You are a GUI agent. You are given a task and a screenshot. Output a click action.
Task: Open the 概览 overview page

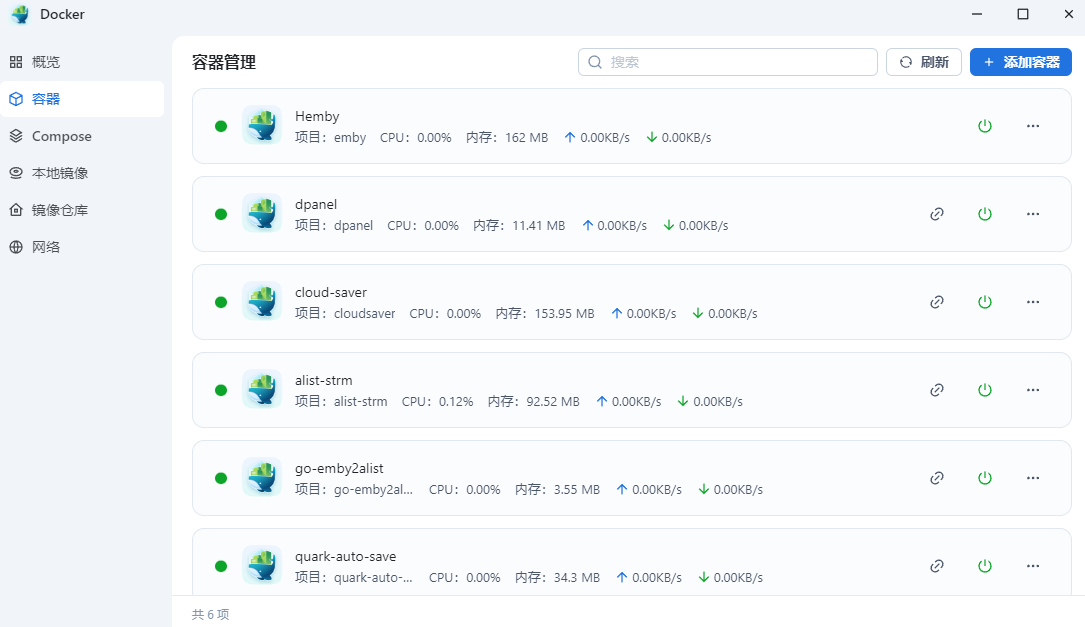click(82, 62)
